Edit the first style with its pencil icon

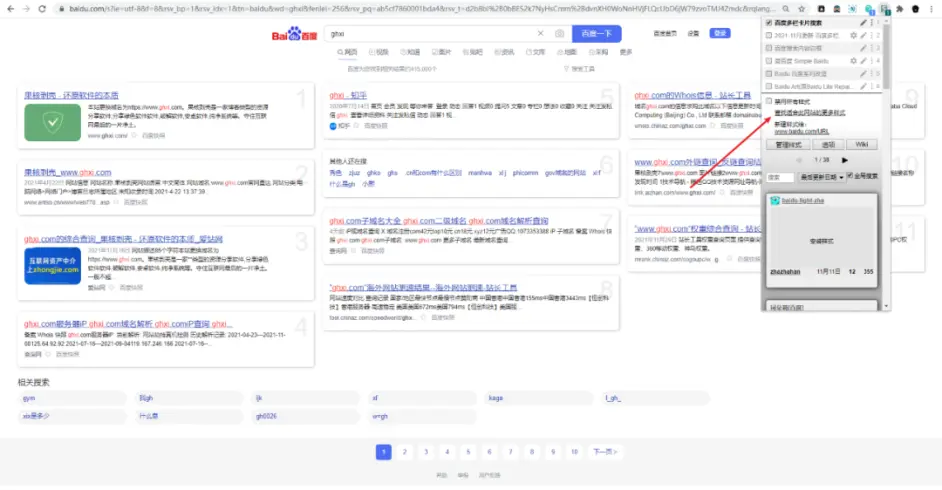click(863, 23)
